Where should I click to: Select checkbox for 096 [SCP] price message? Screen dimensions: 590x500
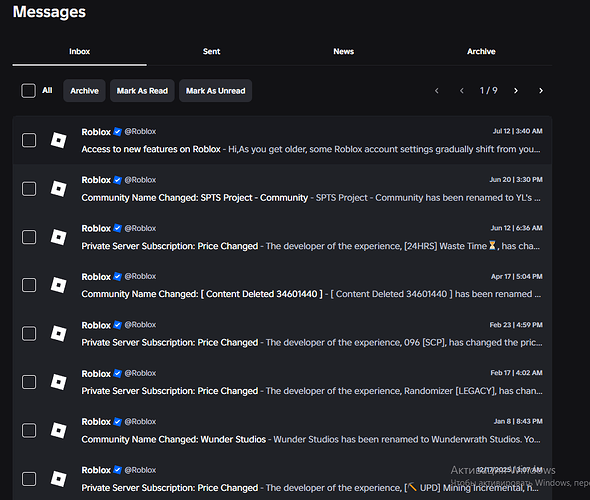(29, 334)
